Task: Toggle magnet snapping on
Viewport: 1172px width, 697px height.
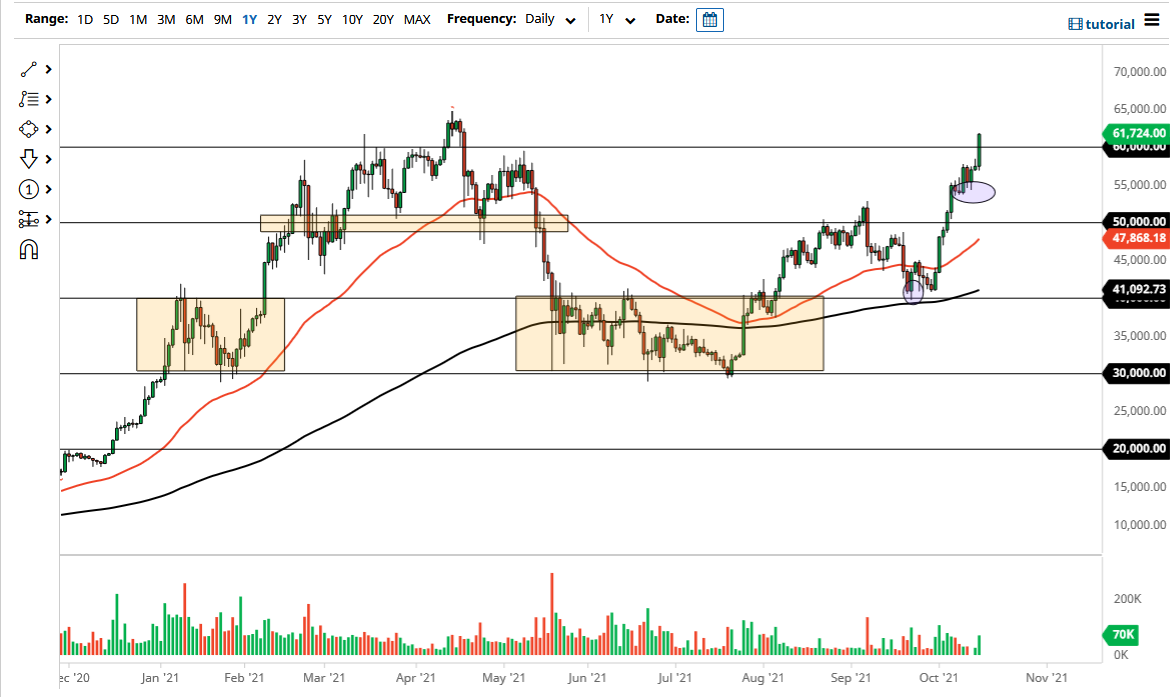Action: [28, 249]
